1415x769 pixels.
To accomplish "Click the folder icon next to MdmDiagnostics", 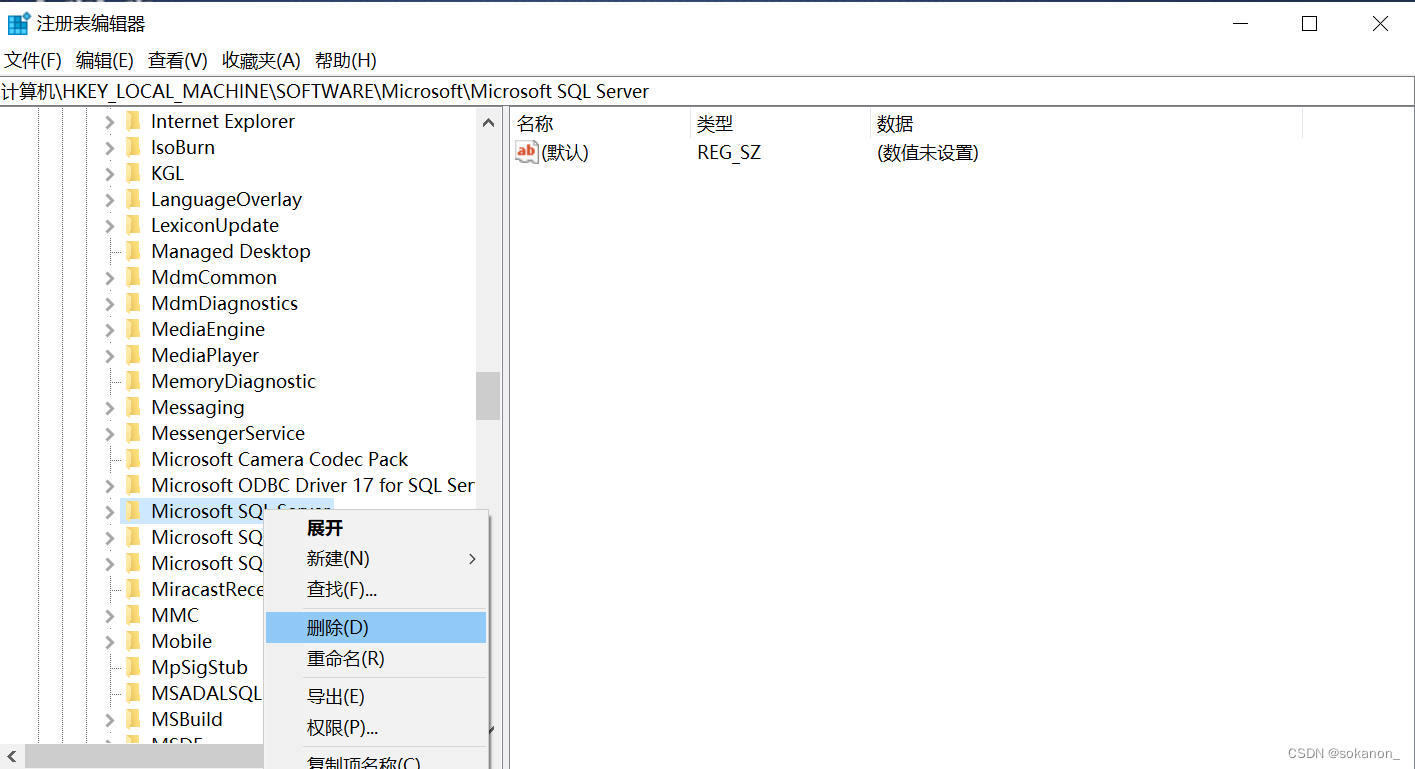I will click(x=134, y=303).
